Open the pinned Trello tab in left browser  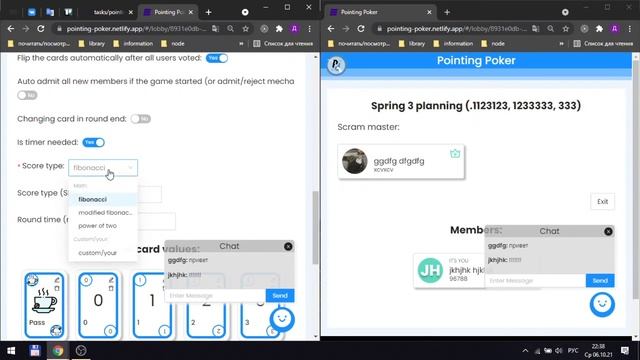(68, 12)
